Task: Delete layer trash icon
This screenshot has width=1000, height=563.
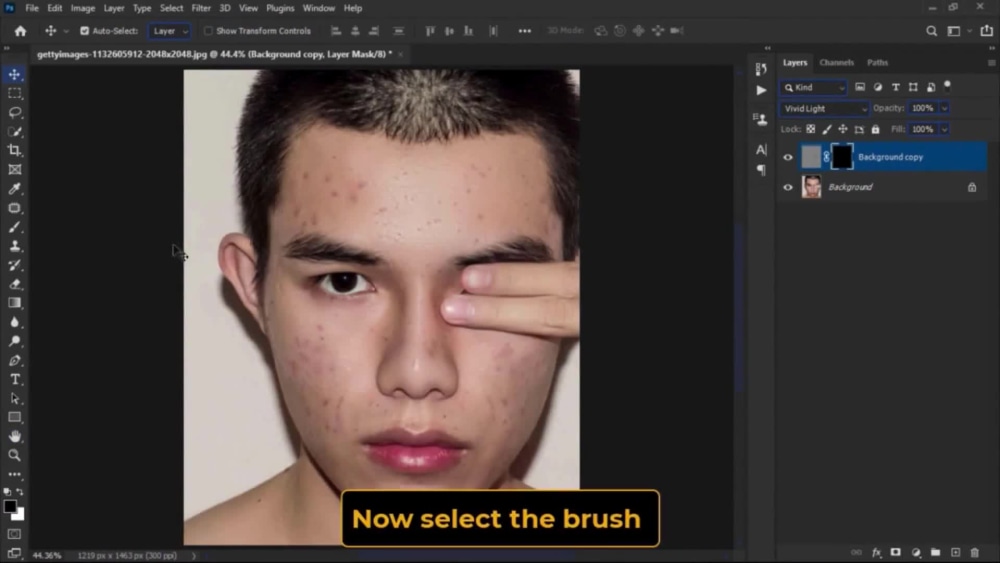Action: click(974, 552)
